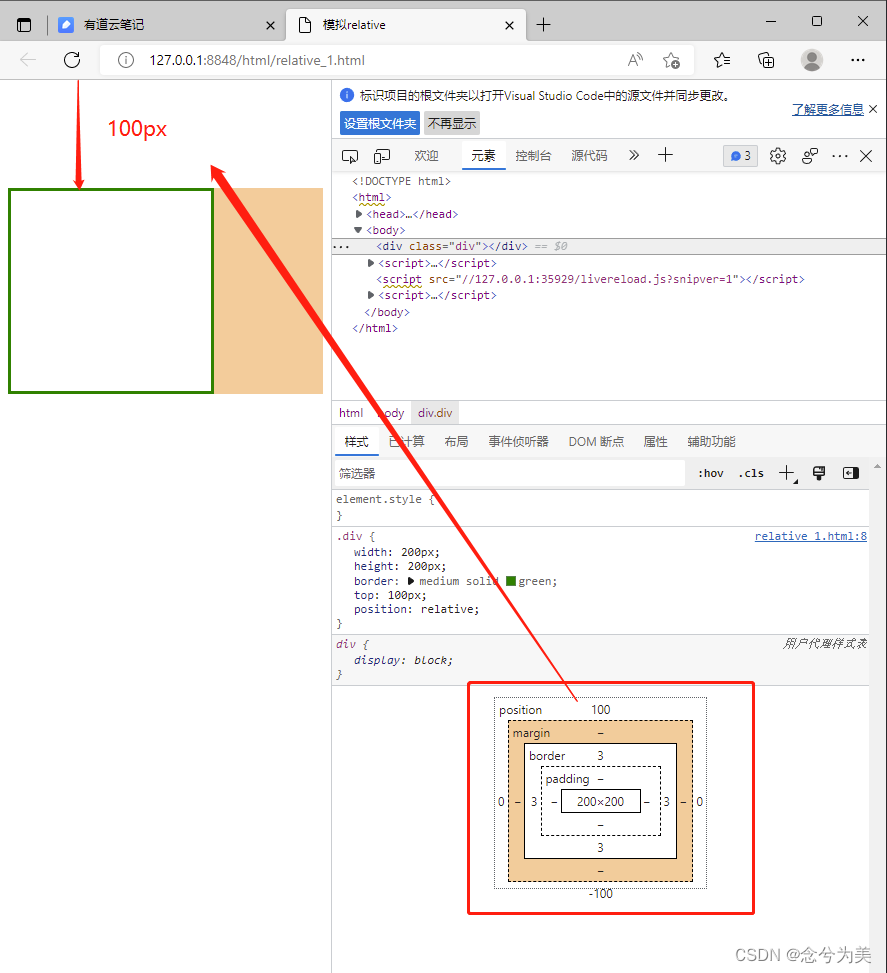Select the inspect element tool
Viewport: 887px width, 973px height.
point(350,156)
